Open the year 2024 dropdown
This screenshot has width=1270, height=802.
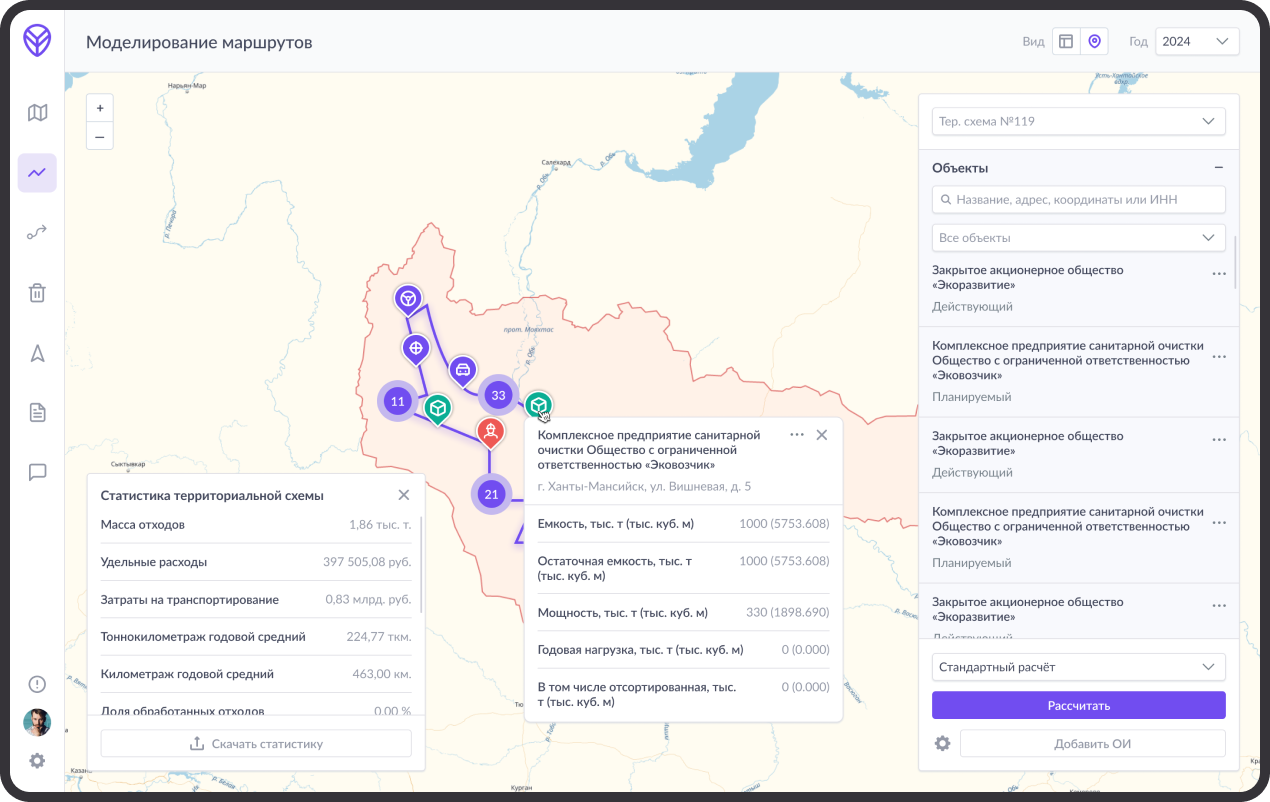1197,41
